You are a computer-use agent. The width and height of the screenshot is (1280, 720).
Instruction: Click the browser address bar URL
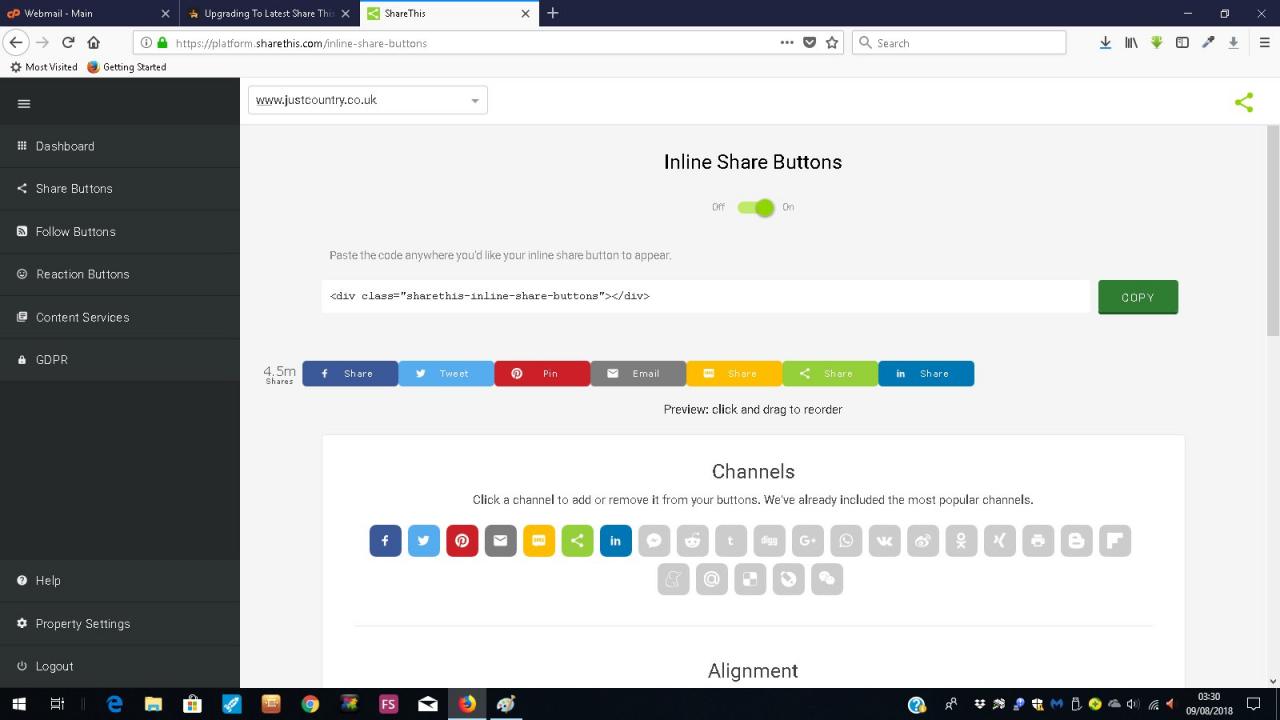click(301, 43)
